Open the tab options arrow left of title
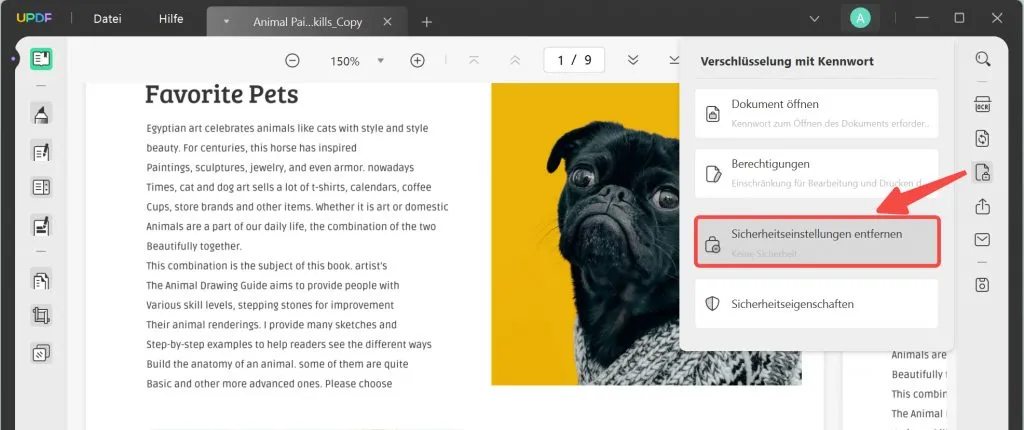Screen dimensions: 1024x430 pos(227,22)
